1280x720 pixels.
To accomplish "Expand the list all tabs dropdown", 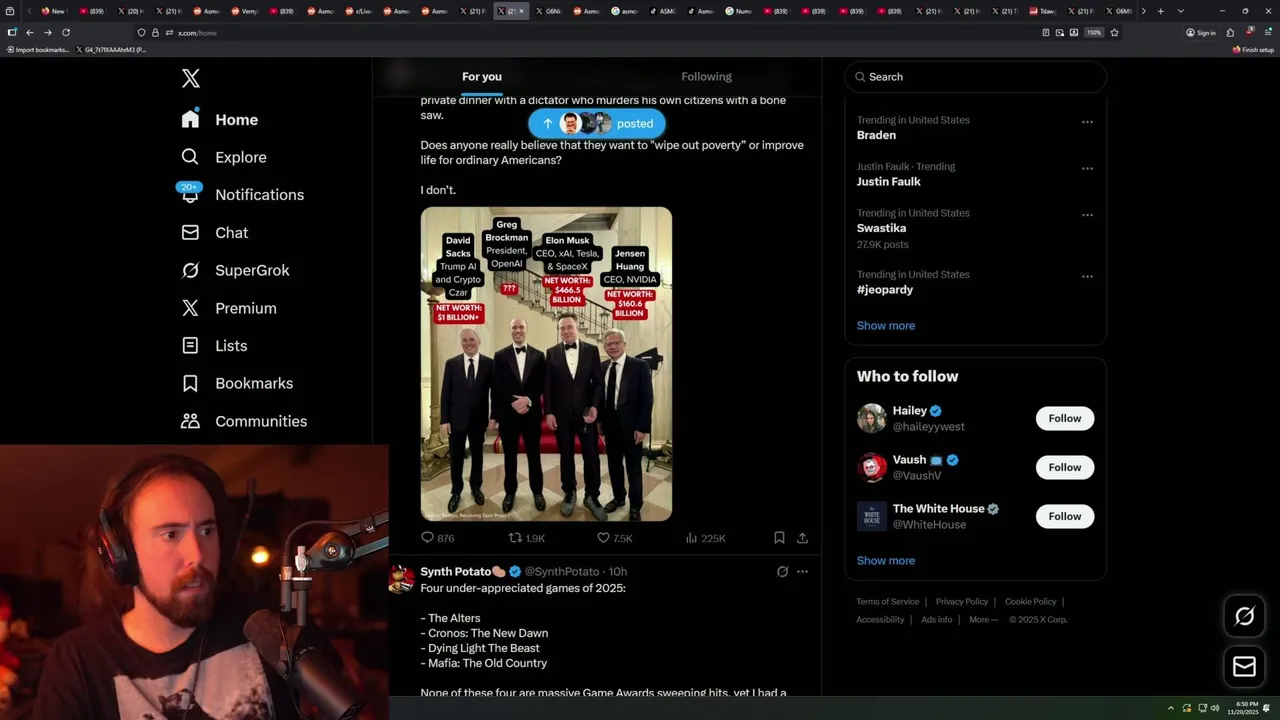I will (1181, 11).
